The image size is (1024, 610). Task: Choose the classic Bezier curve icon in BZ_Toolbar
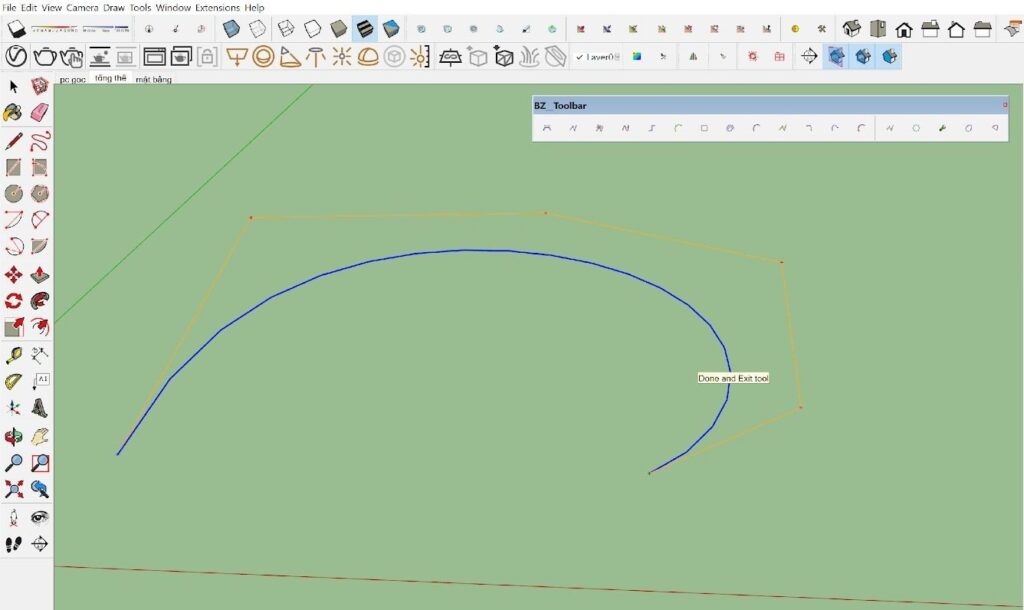[546, 128]
